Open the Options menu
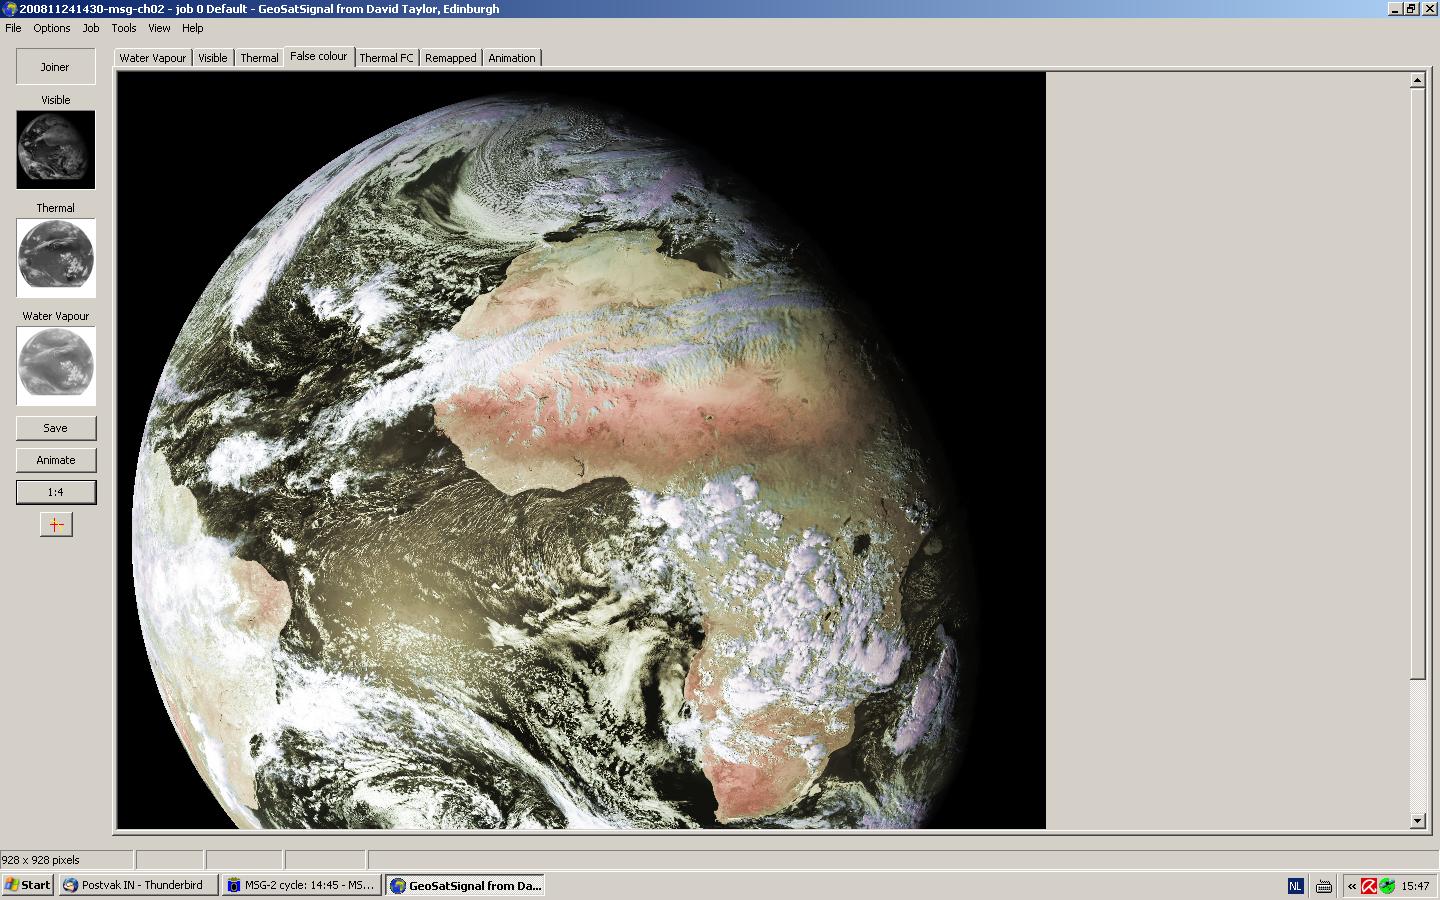The width and height of the screenshot is (1440, 900). (52, 28)
